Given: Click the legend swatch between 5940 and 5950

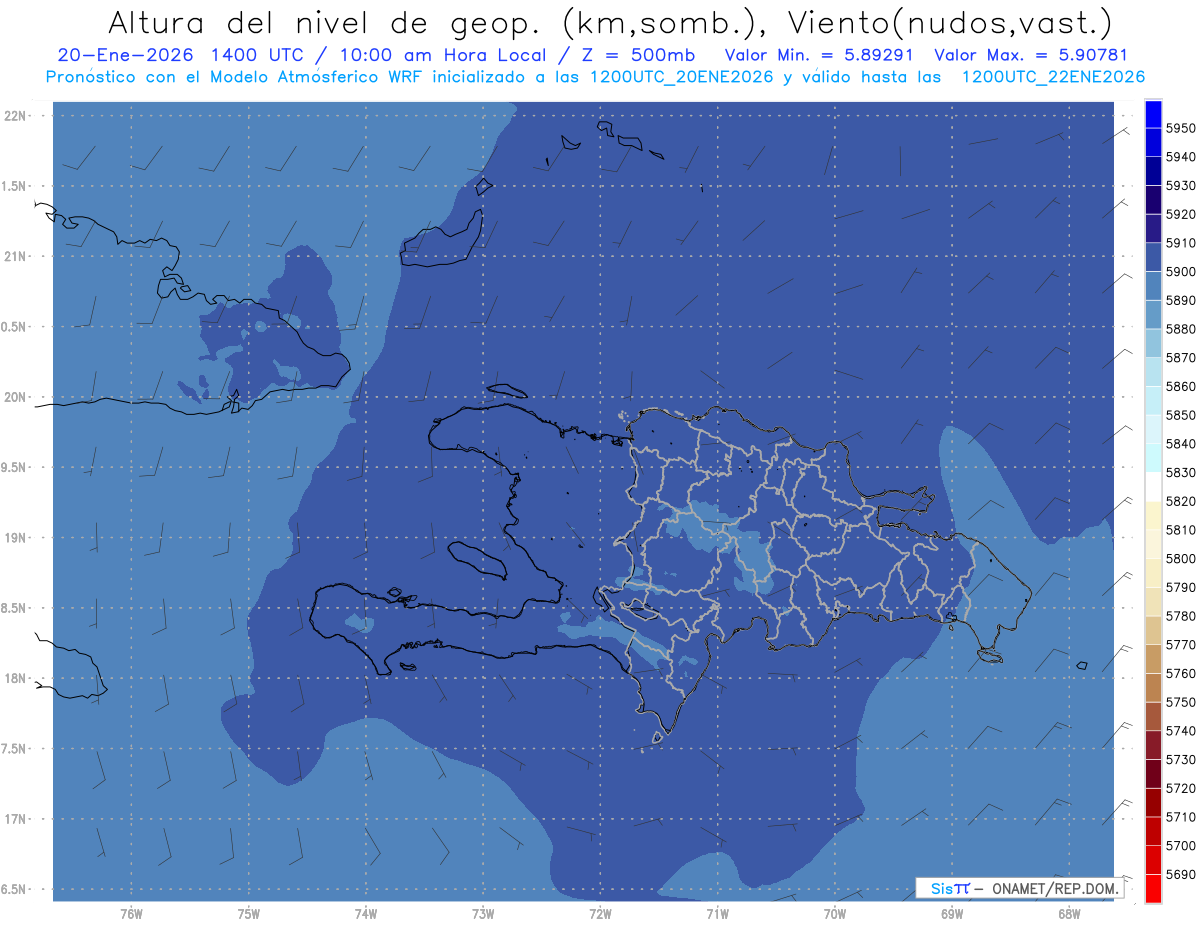Looking at the screenshot, I should pos(1153,143).
